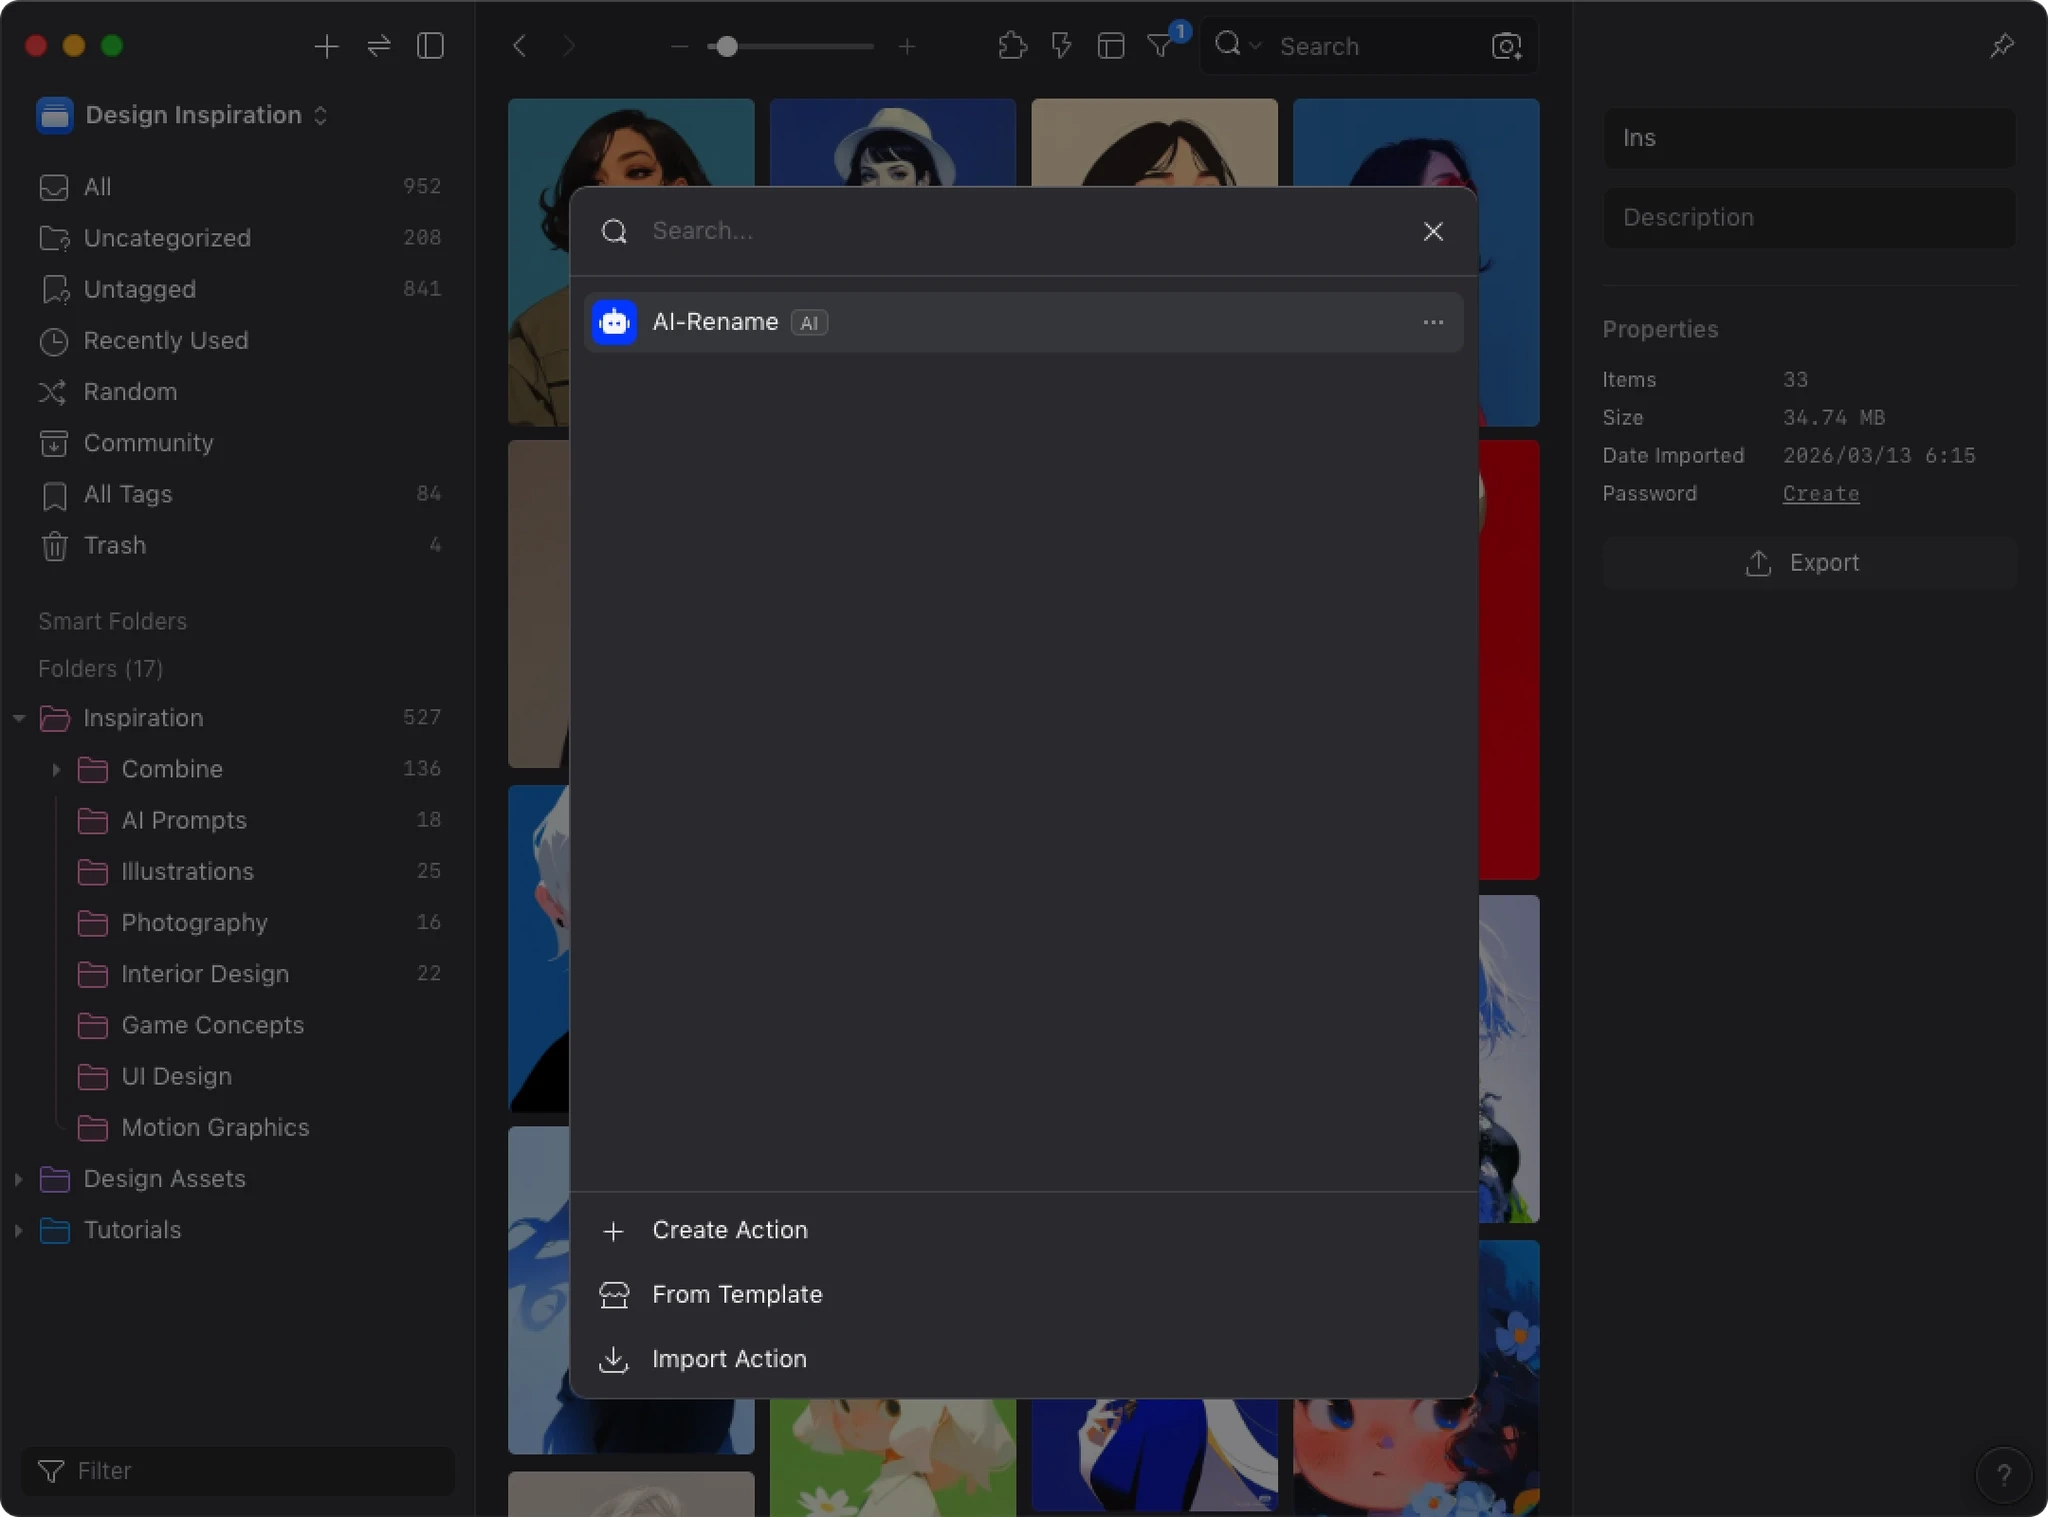Adjust the thumbnail size slider
Screen dimensions: 2048x1517
[x=727, y=46]
